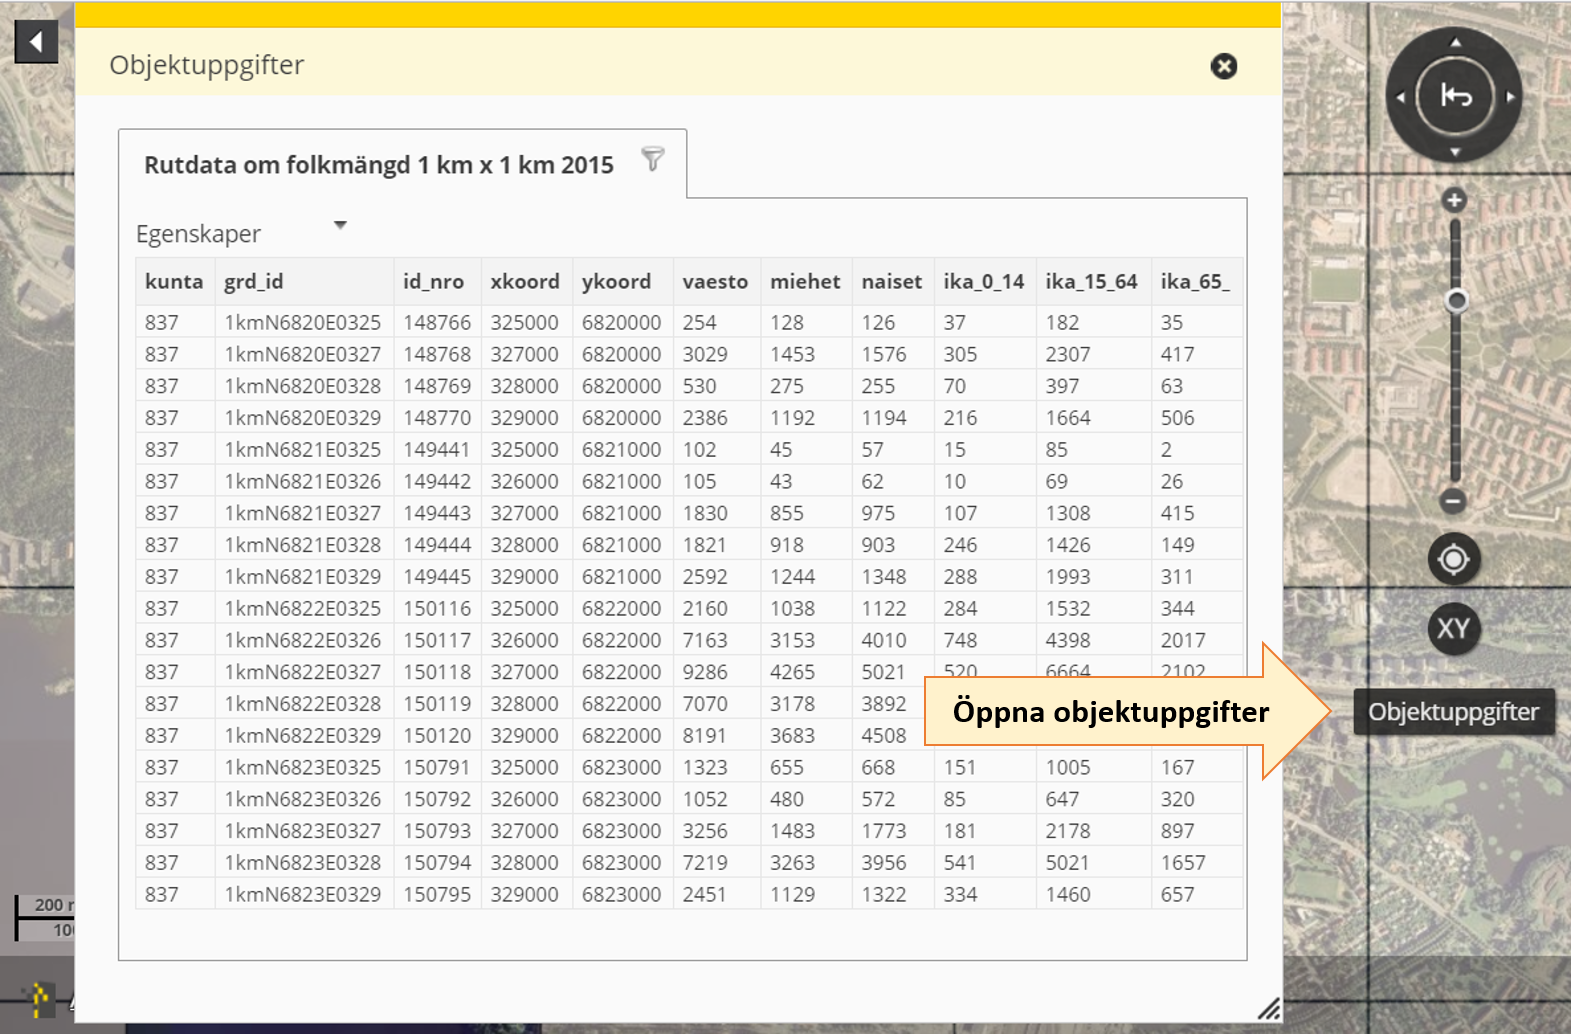
Task: Sort by ika_15_64 column header
Action: point(1092,282)
